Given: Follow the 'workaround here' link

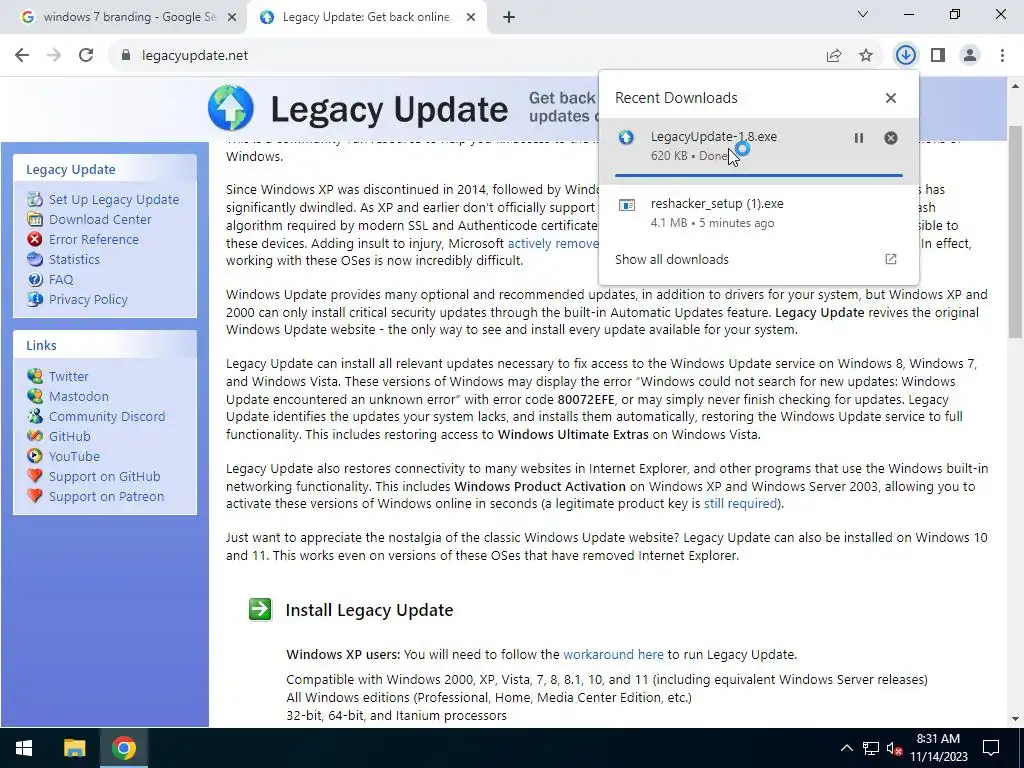Looking at the screenshot, I should click(613, 654).
